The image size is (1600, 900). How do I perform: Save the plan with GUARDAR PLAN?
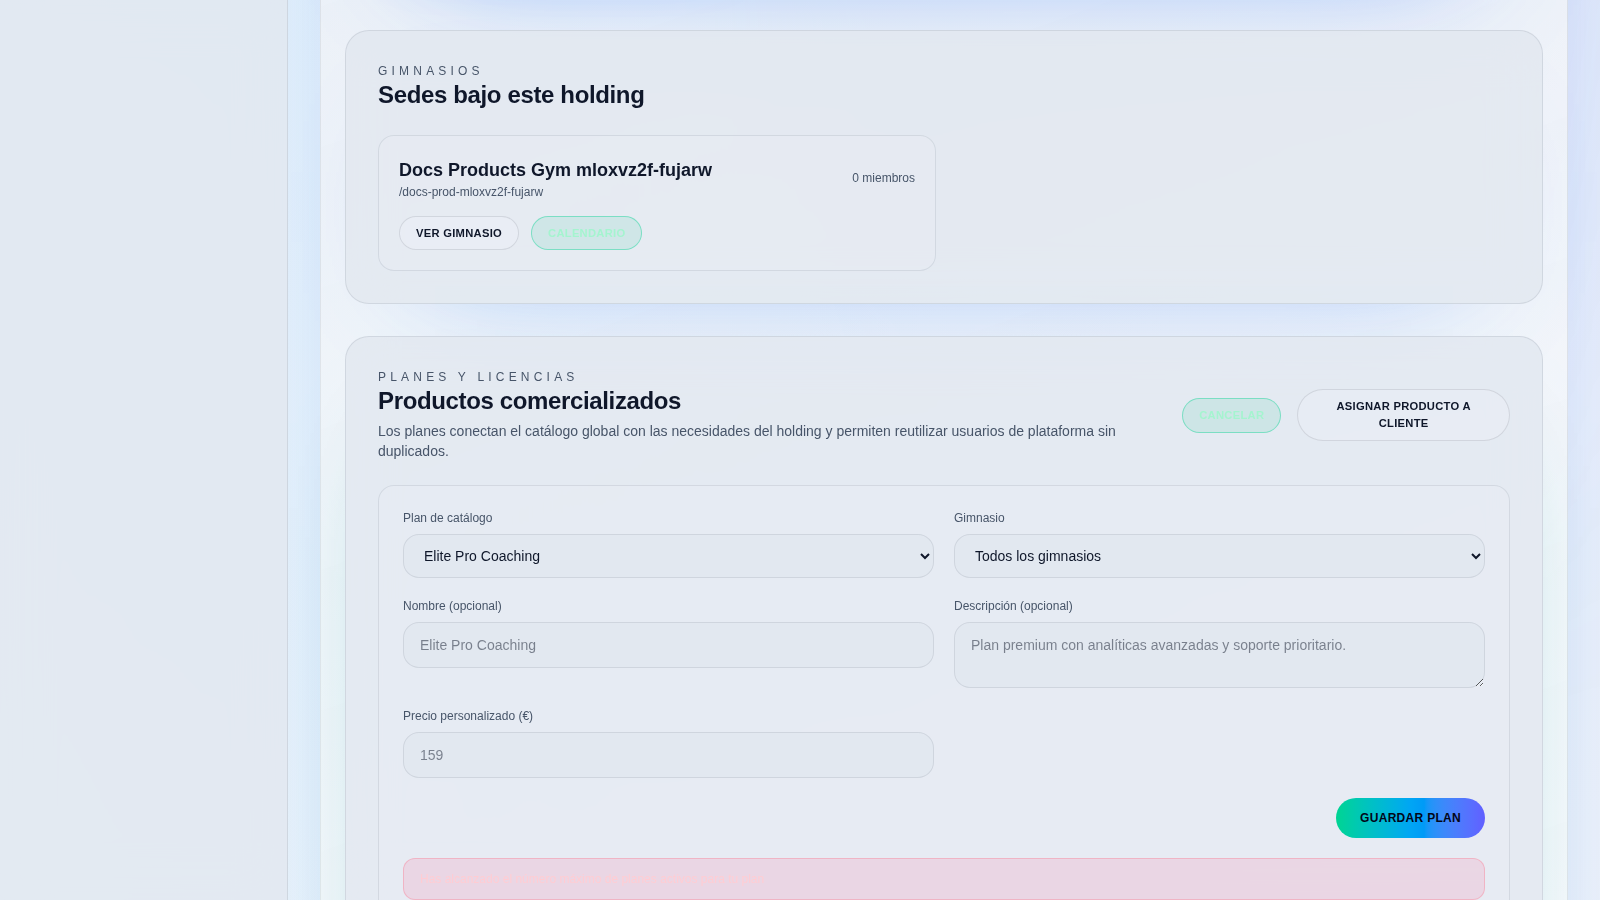[1409, 818]
